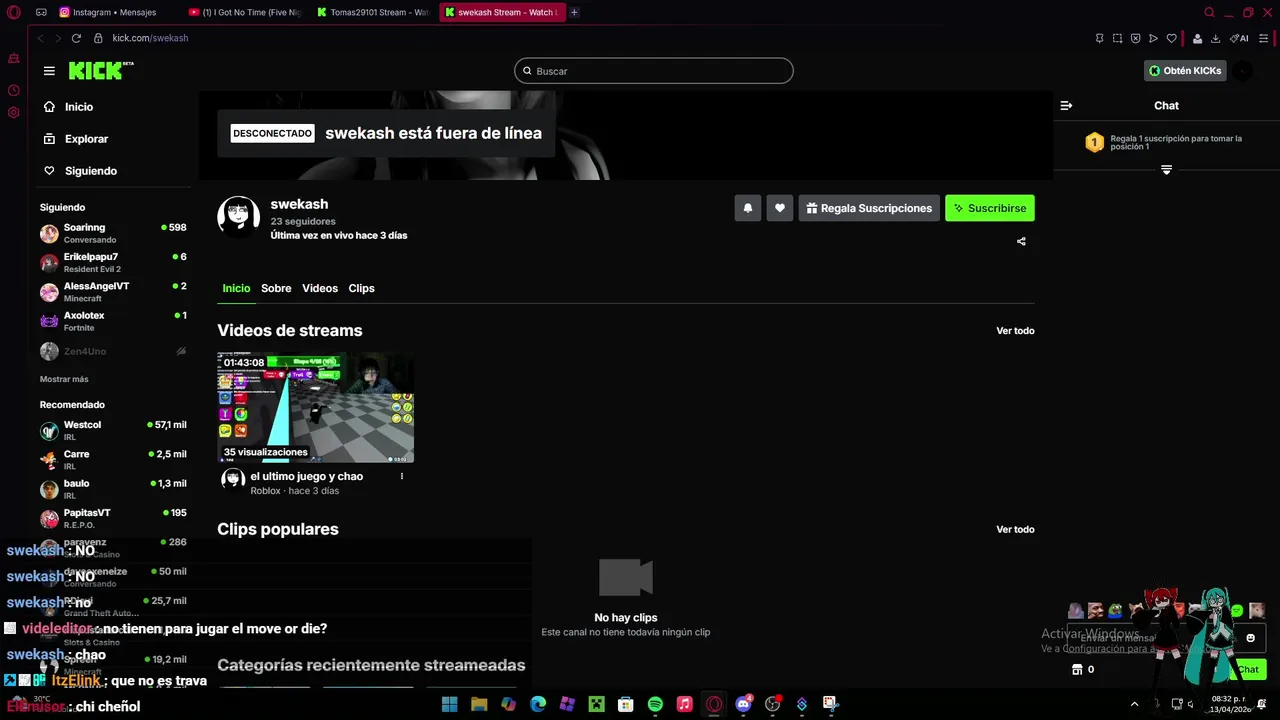Open Minecraft from taskbar

(x=596, y=704)
